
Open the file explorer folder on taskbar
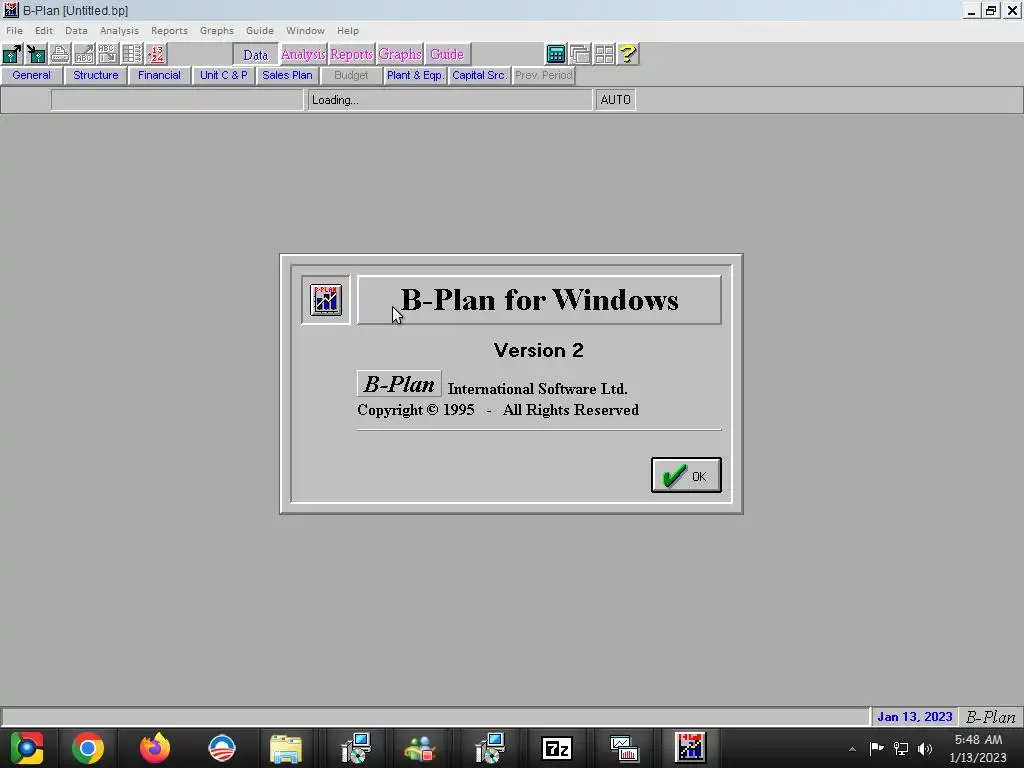286,748
